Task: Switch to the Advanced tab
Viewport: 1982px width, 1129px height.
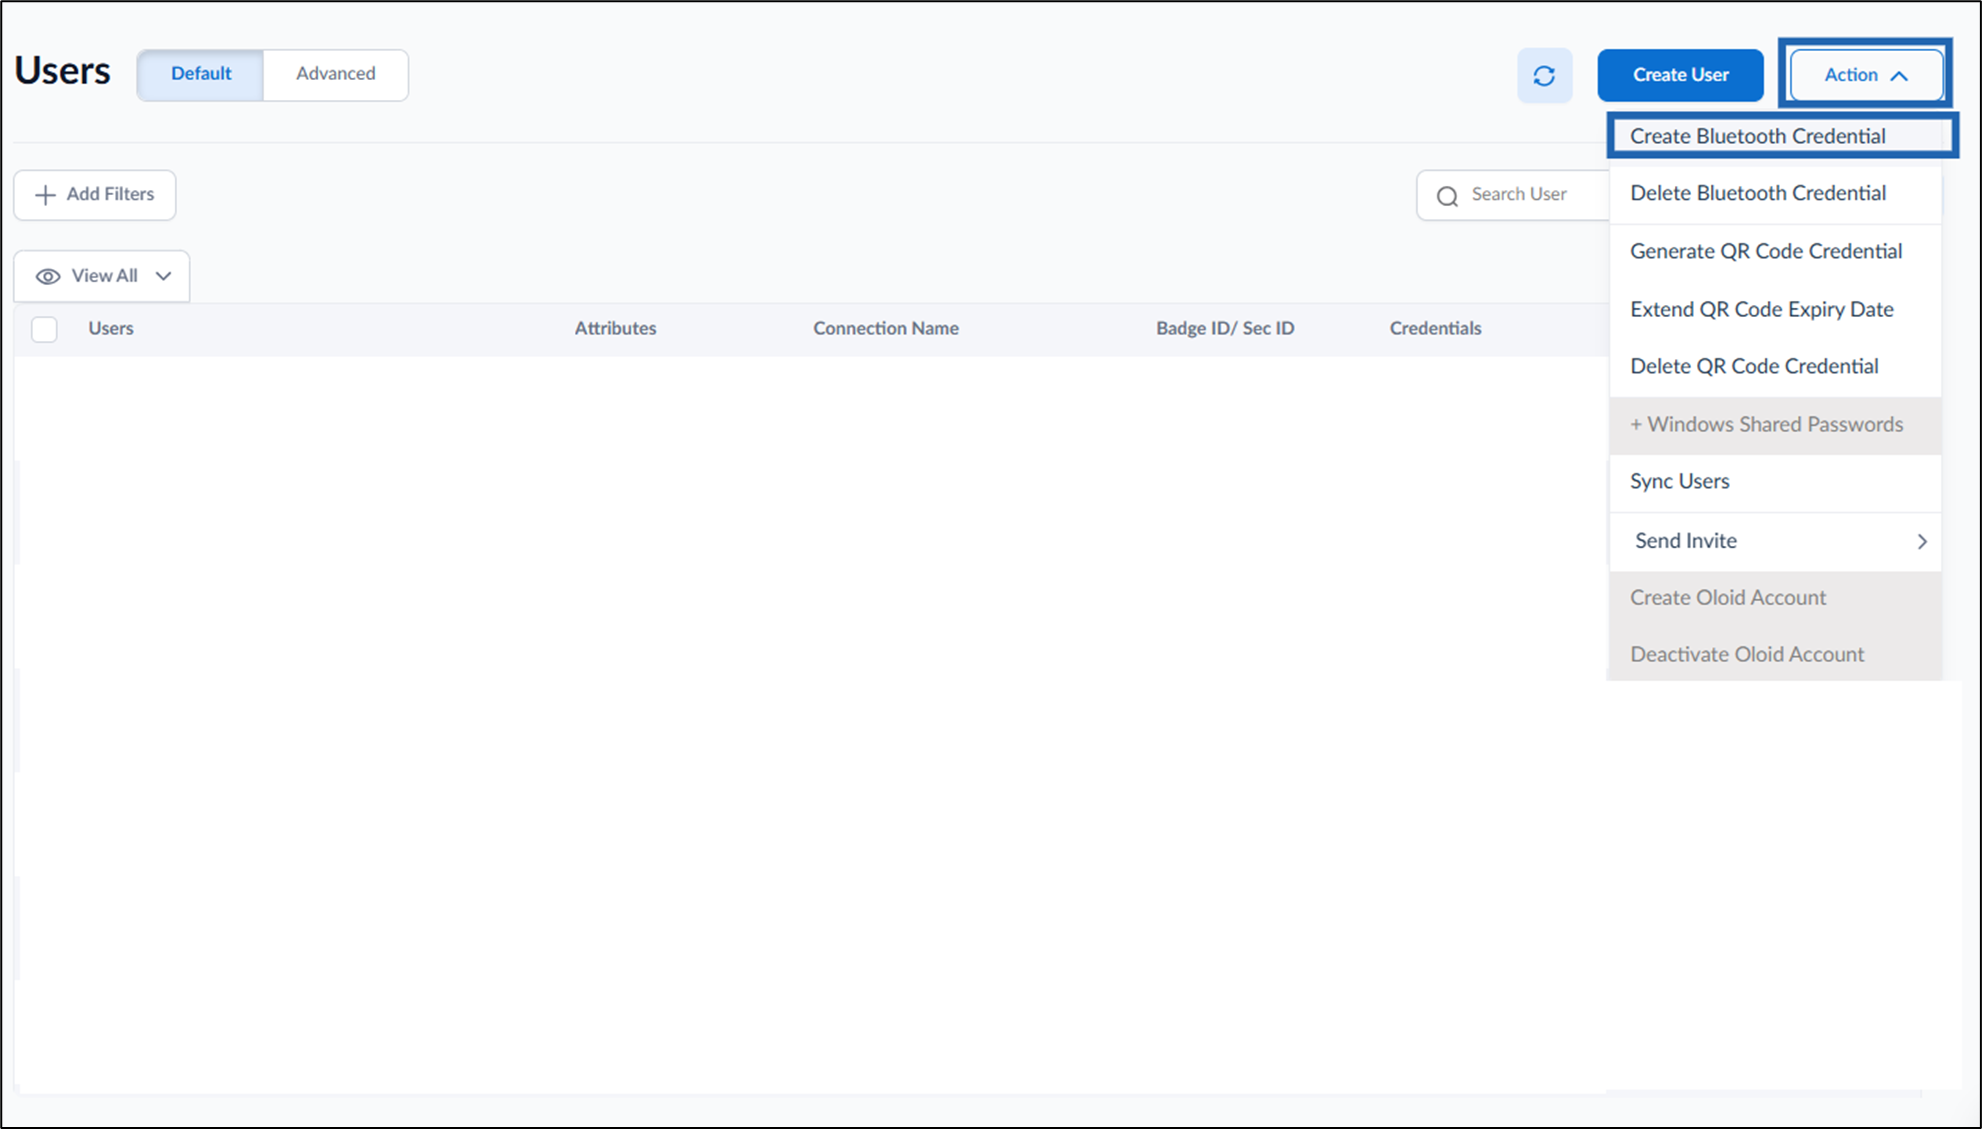Action: point(336,74)
